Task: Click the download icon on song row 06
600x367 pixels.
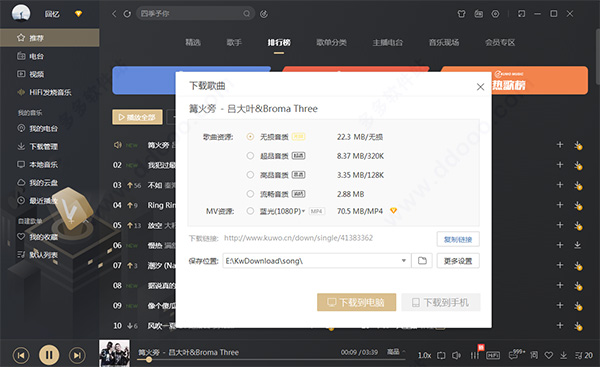Action: pyautogui.click(x=578, y=245)
